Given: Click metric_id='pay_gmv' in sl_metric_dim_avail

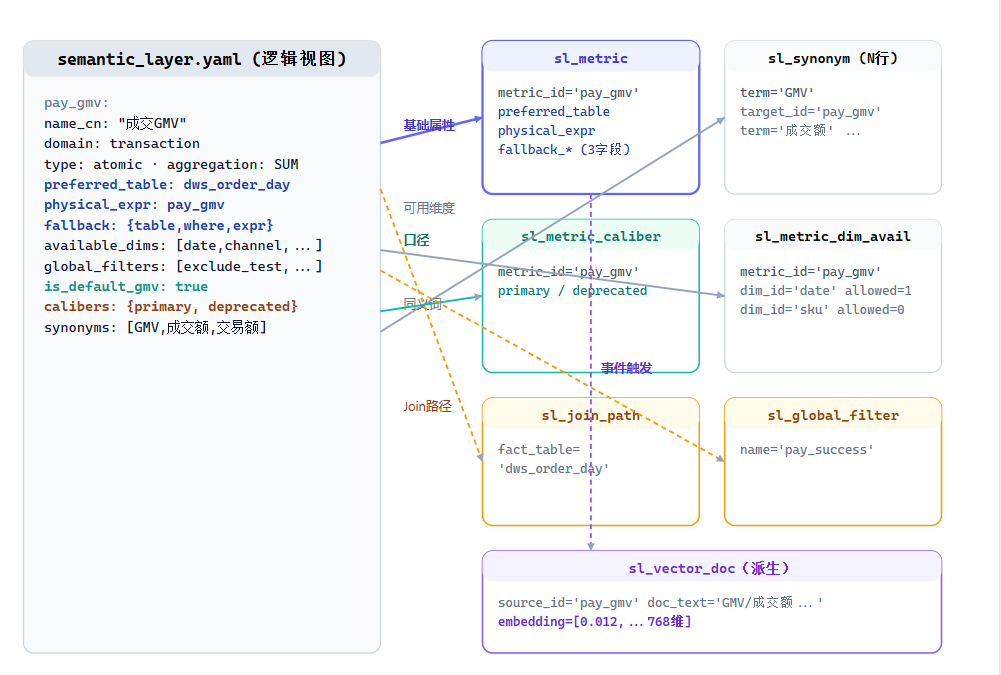Looking at the screenshot, I should [x=811, y=271].
